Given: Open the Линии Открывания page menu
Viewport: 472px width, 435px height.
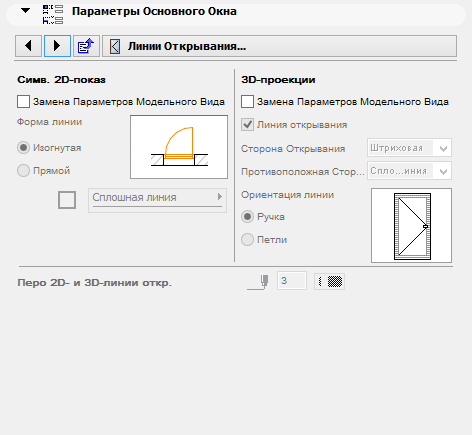Looking at the screenshot, I should (x=279, y=46).
